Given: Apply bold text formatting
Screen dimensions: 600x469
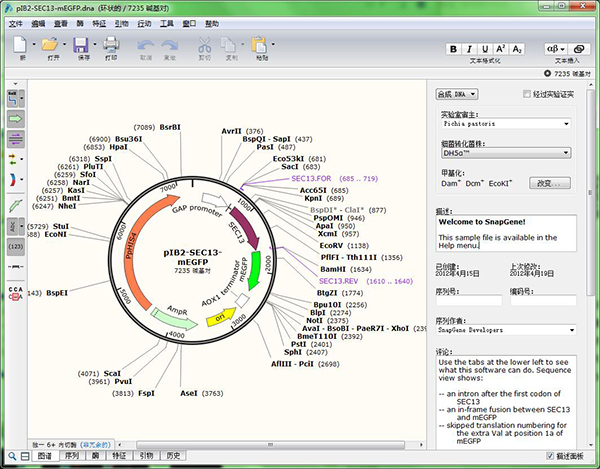Looking at the screenshot, I should [x=453, y=49].
